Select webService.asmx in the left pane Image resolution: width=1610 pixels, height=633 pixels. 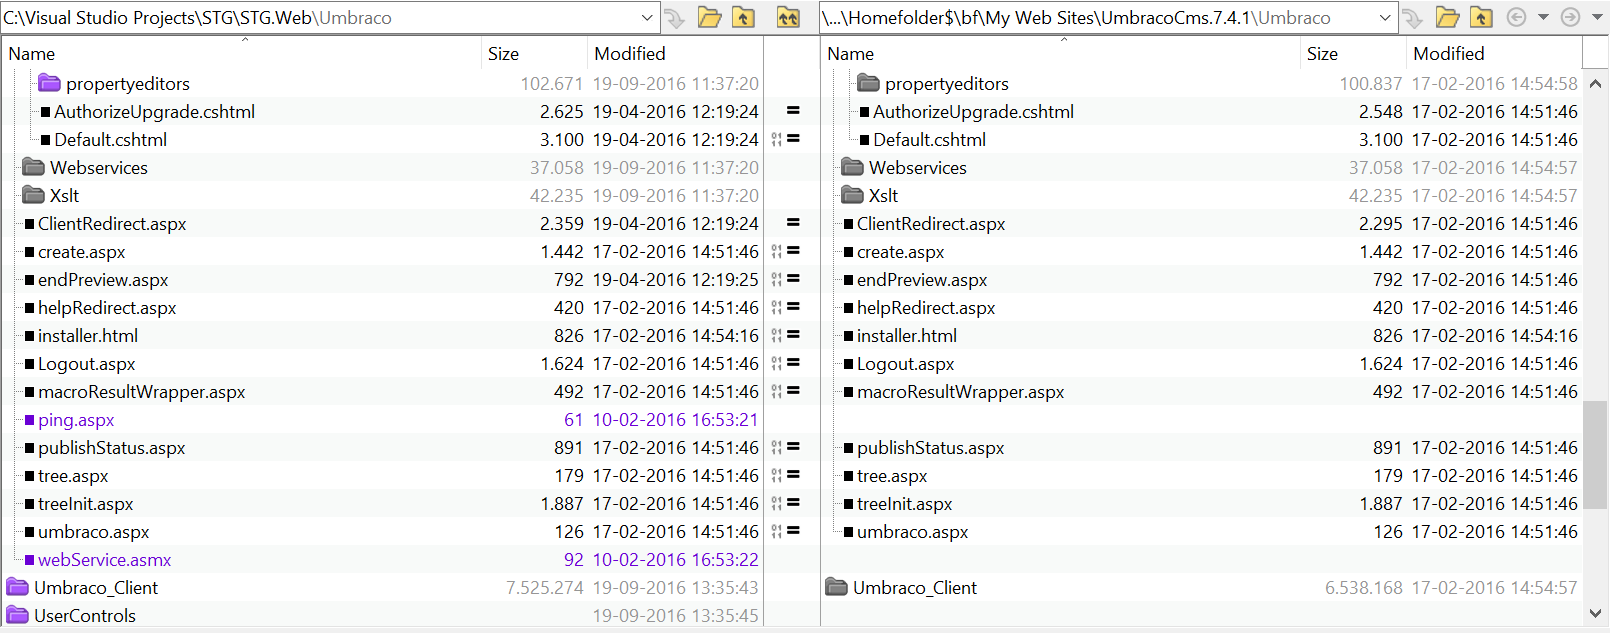click(x=105, y=560)
